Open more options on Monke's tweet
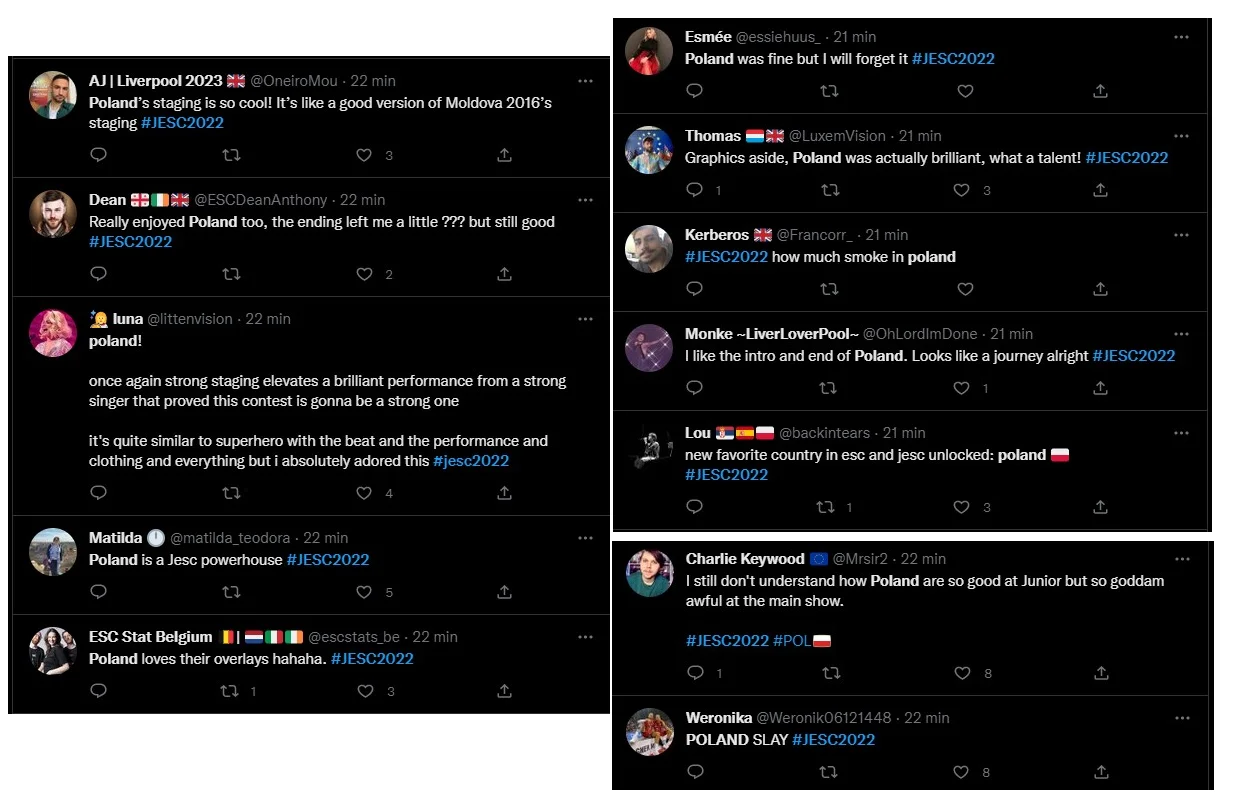This screenshot has height=804, width=1233. click(x=1182, y=333)
